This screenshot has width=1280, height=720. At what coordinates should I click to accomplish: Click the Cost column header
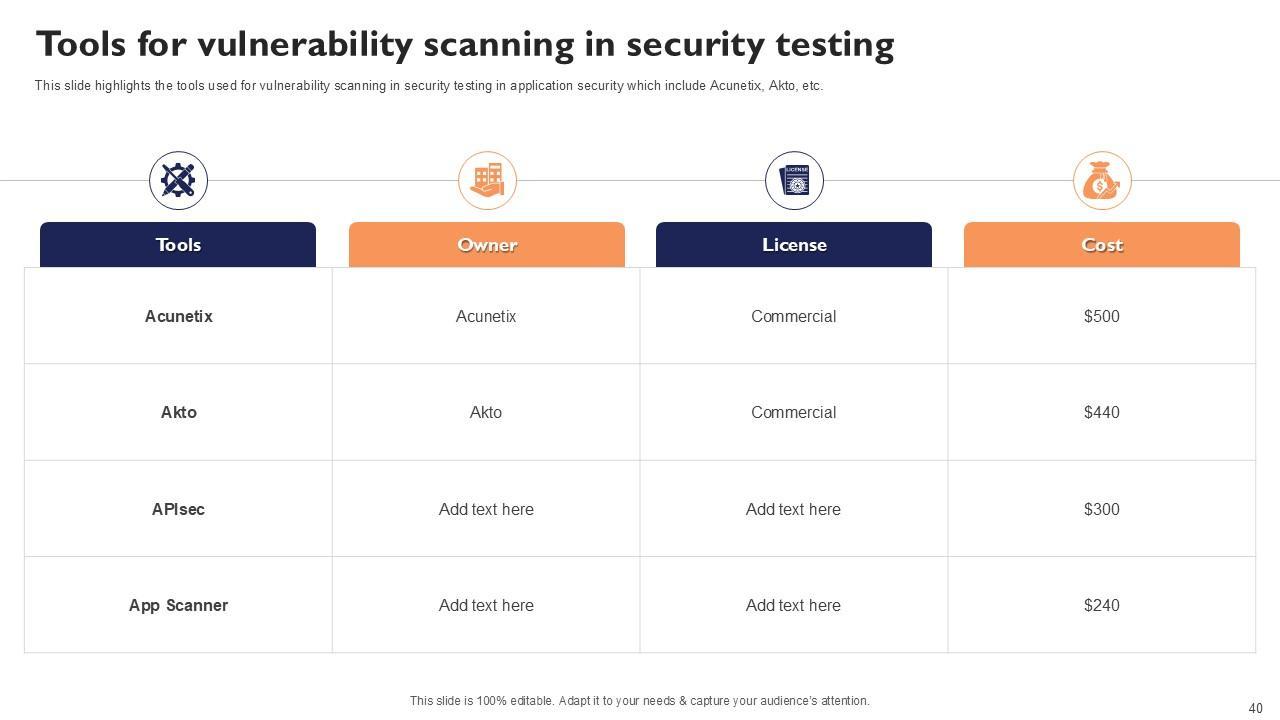pos(1102,245)
